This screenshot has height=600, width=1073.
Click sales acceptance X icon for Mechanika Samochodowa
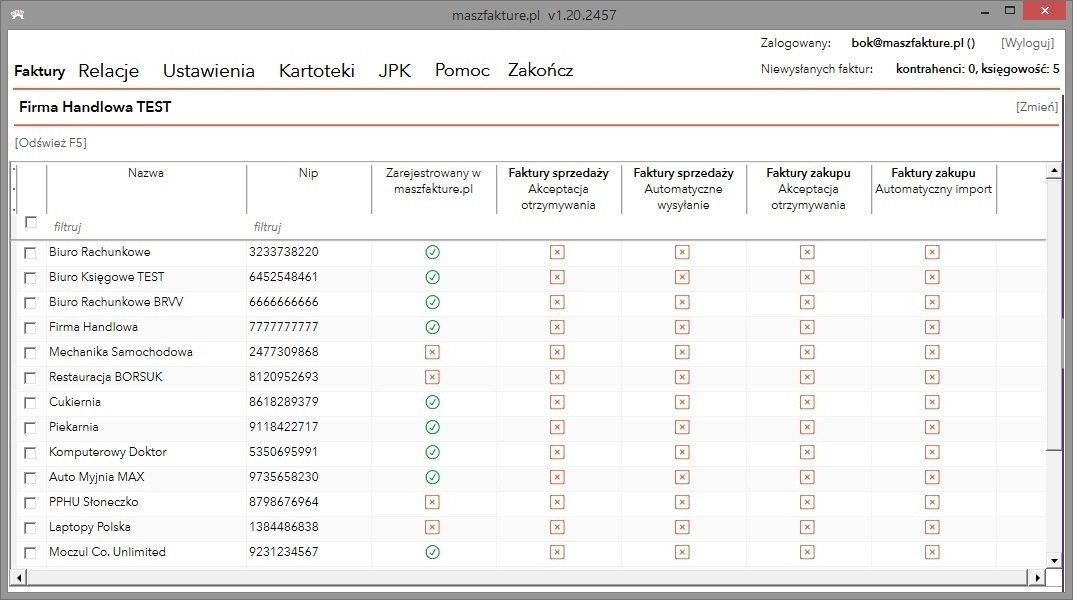[557, 352]
